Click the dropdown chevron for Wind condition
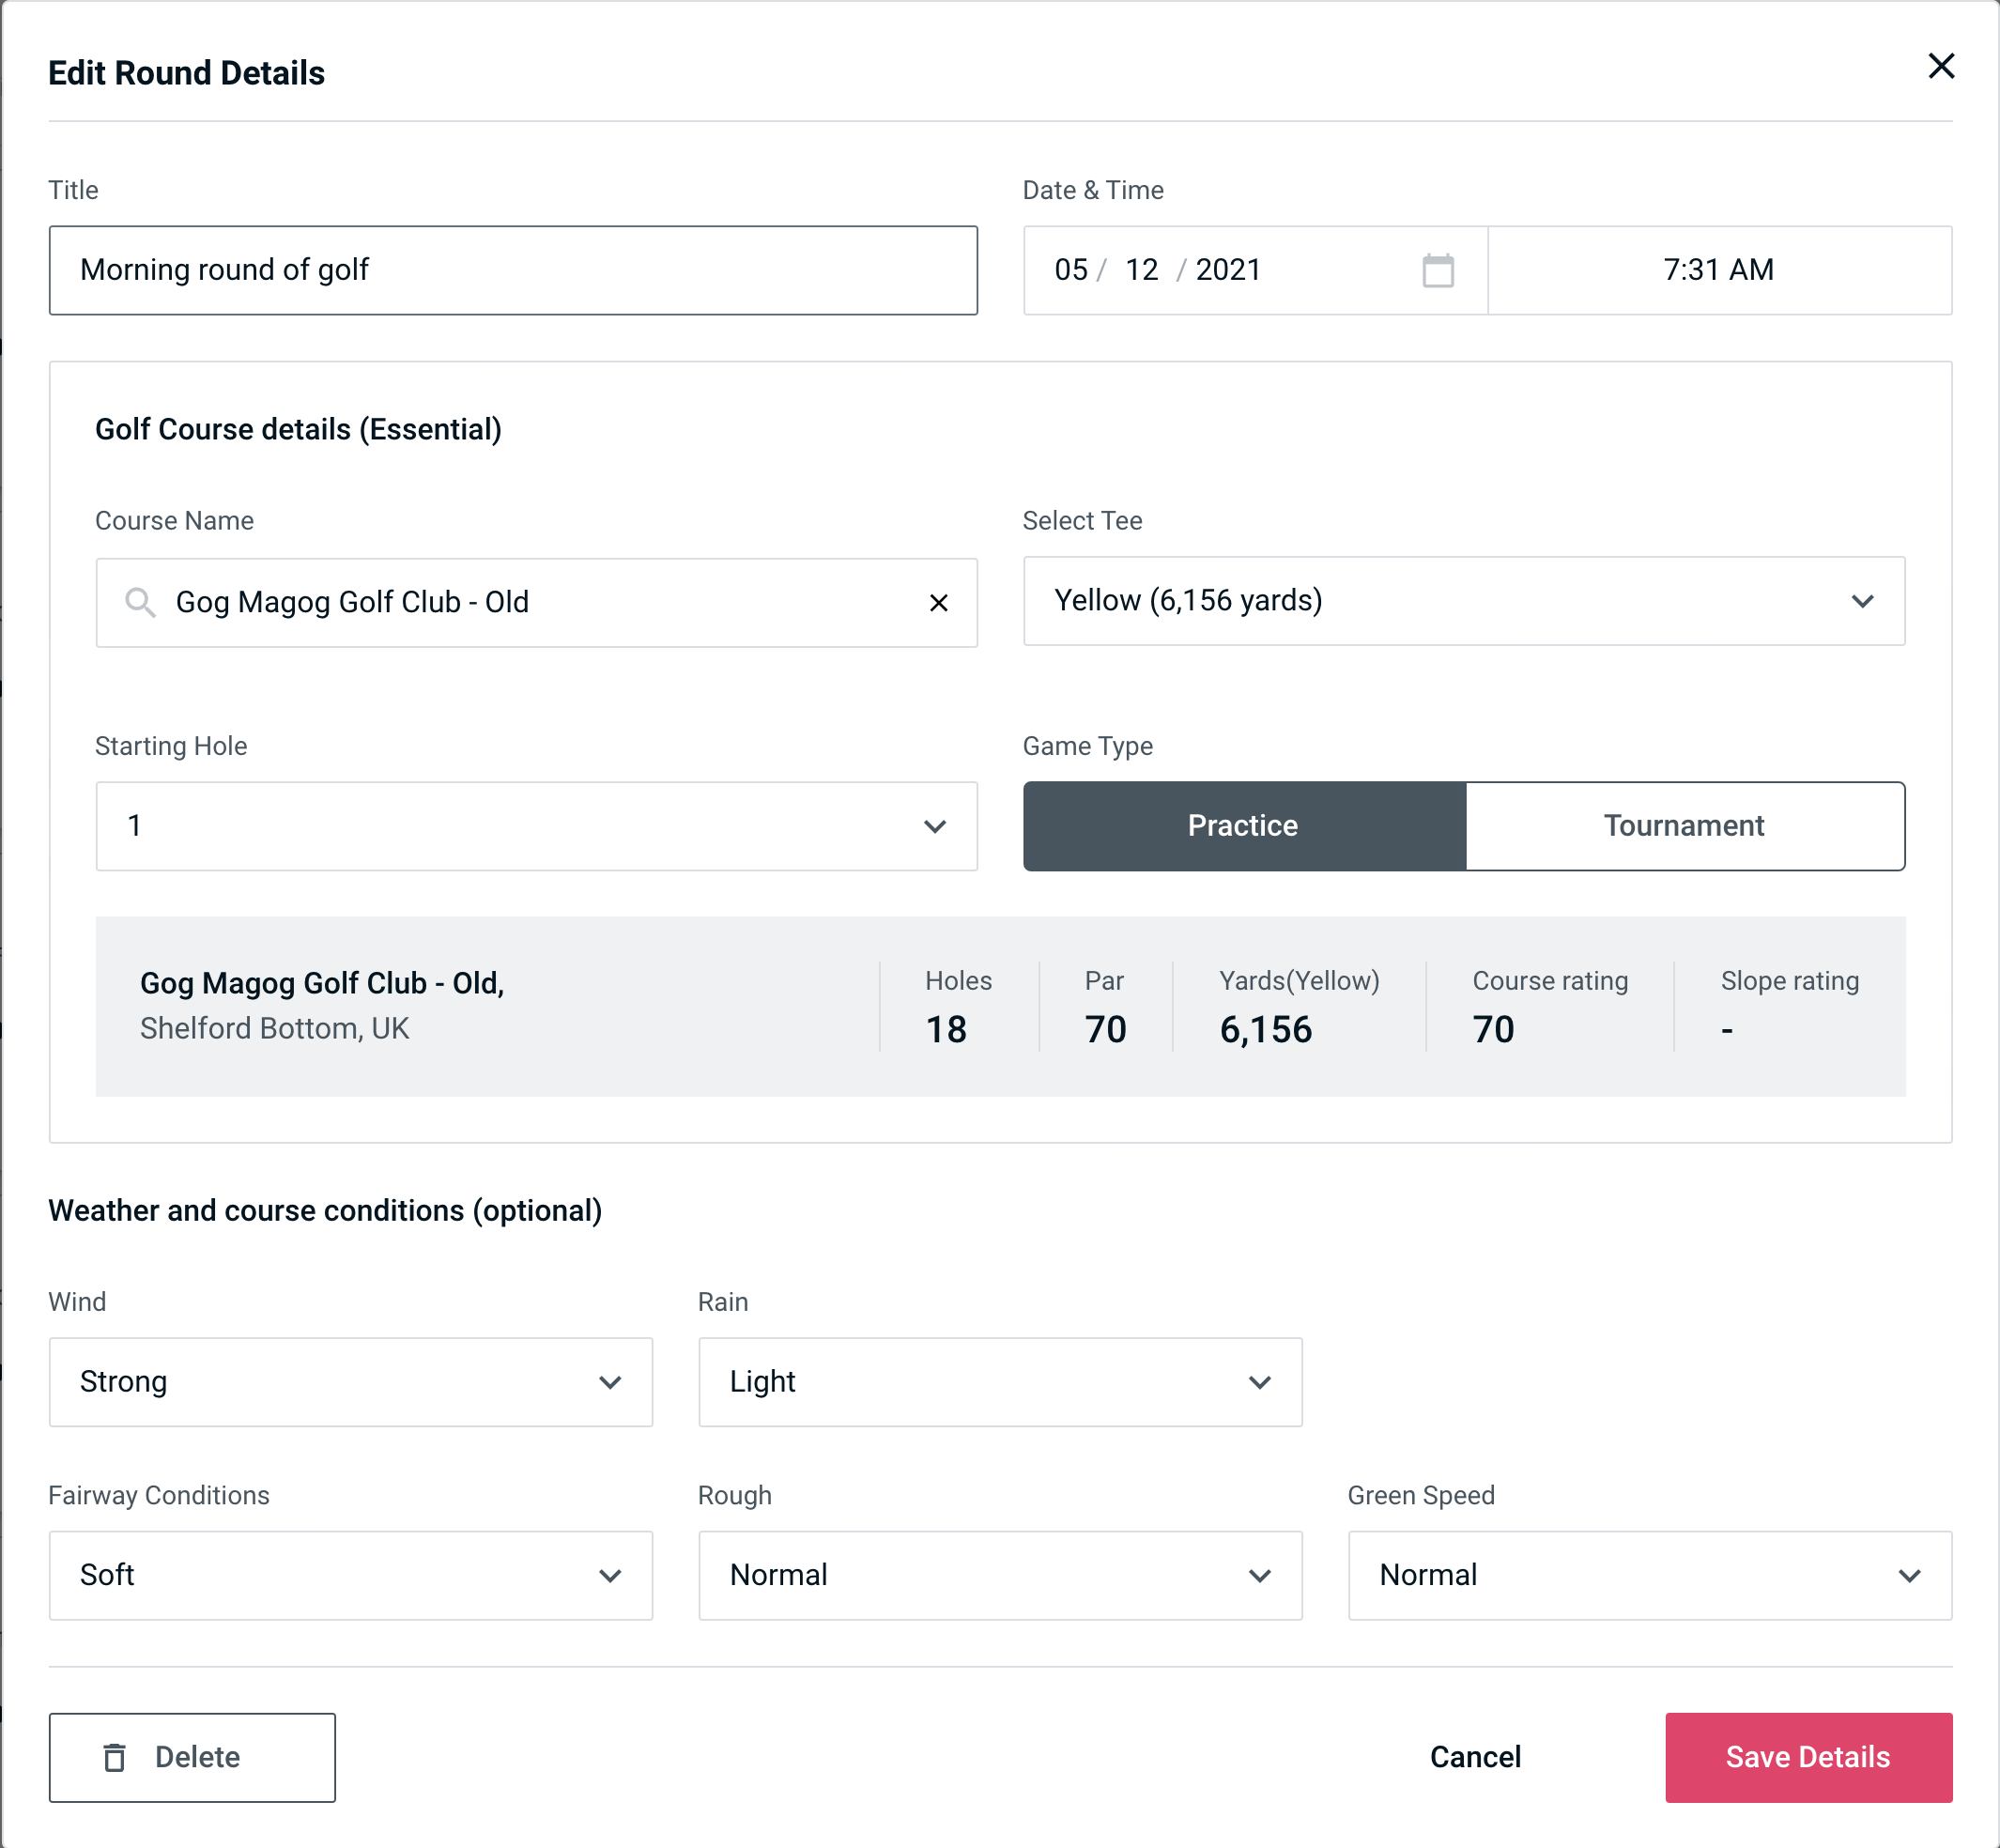This screenshot has width=2000, height=1848. pos(611,1381)
